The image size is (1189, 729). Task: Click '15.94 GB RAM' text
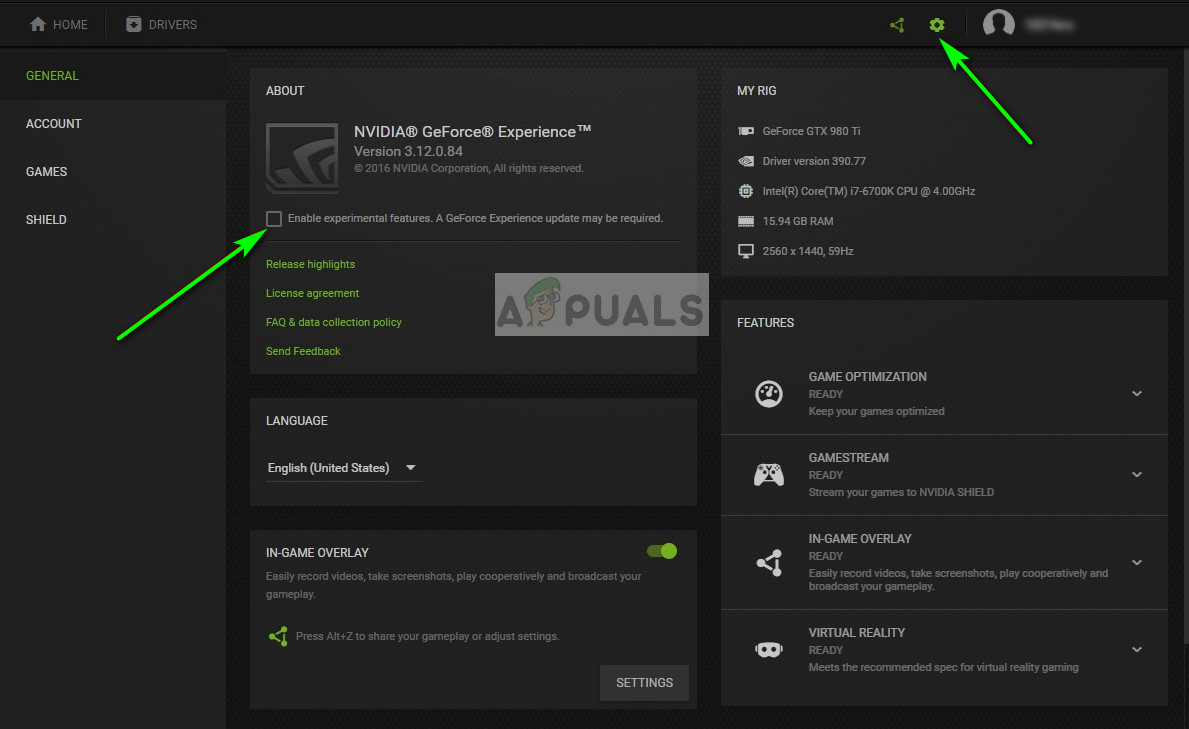pyautogui.click(x=798, y=222)
